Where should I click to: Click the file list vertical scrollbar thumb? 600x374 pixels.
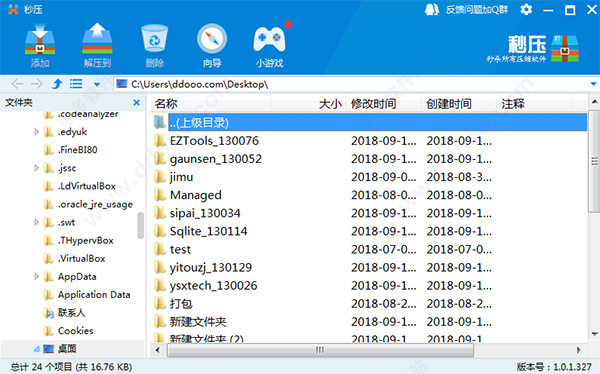pos(594,162)
